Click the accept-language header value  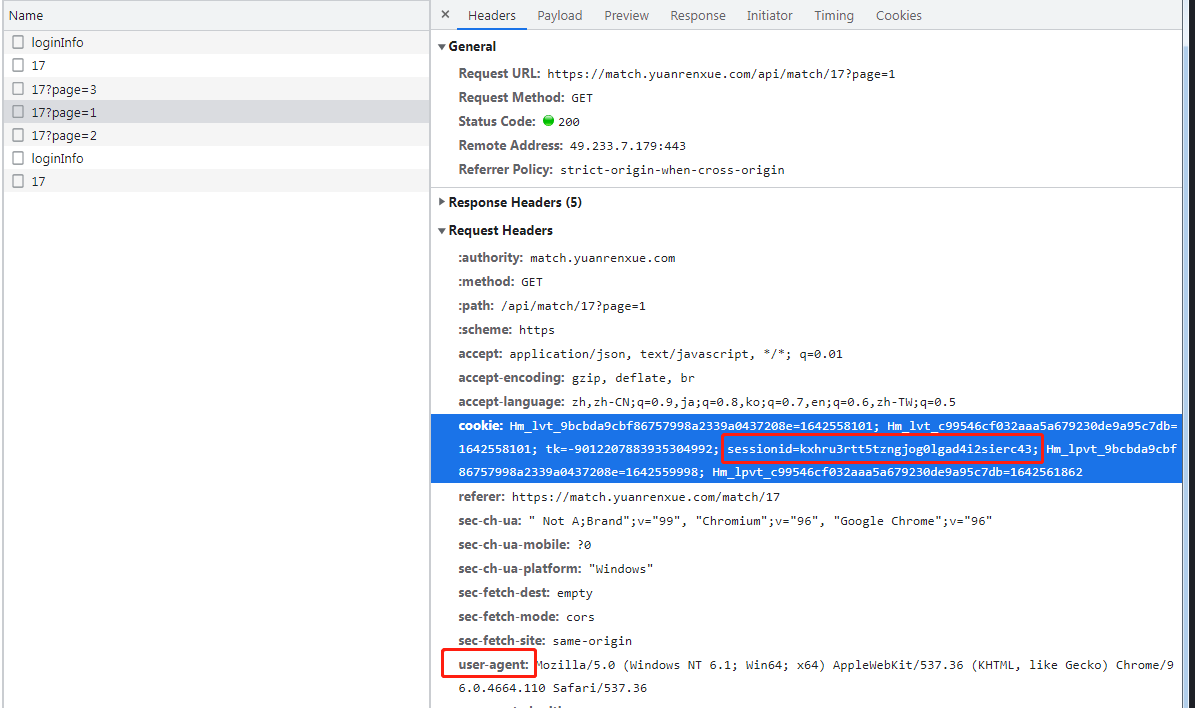click(x=764, y=402)
